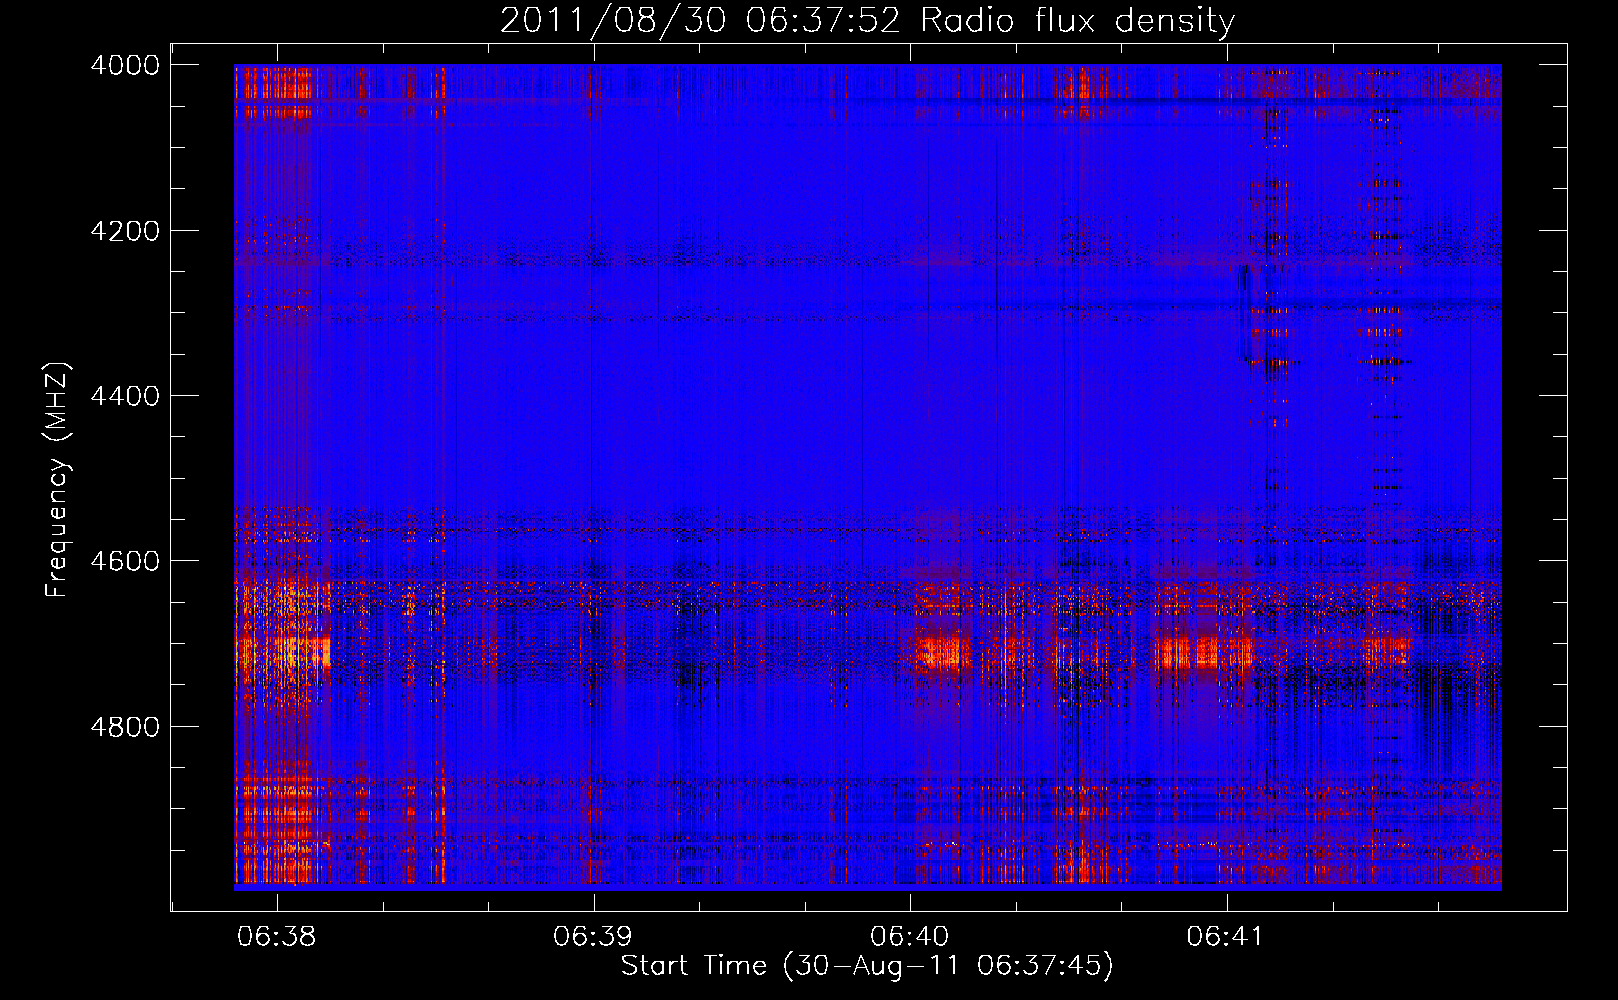Click the 06:38 time tick label

(x=277, y=937)
